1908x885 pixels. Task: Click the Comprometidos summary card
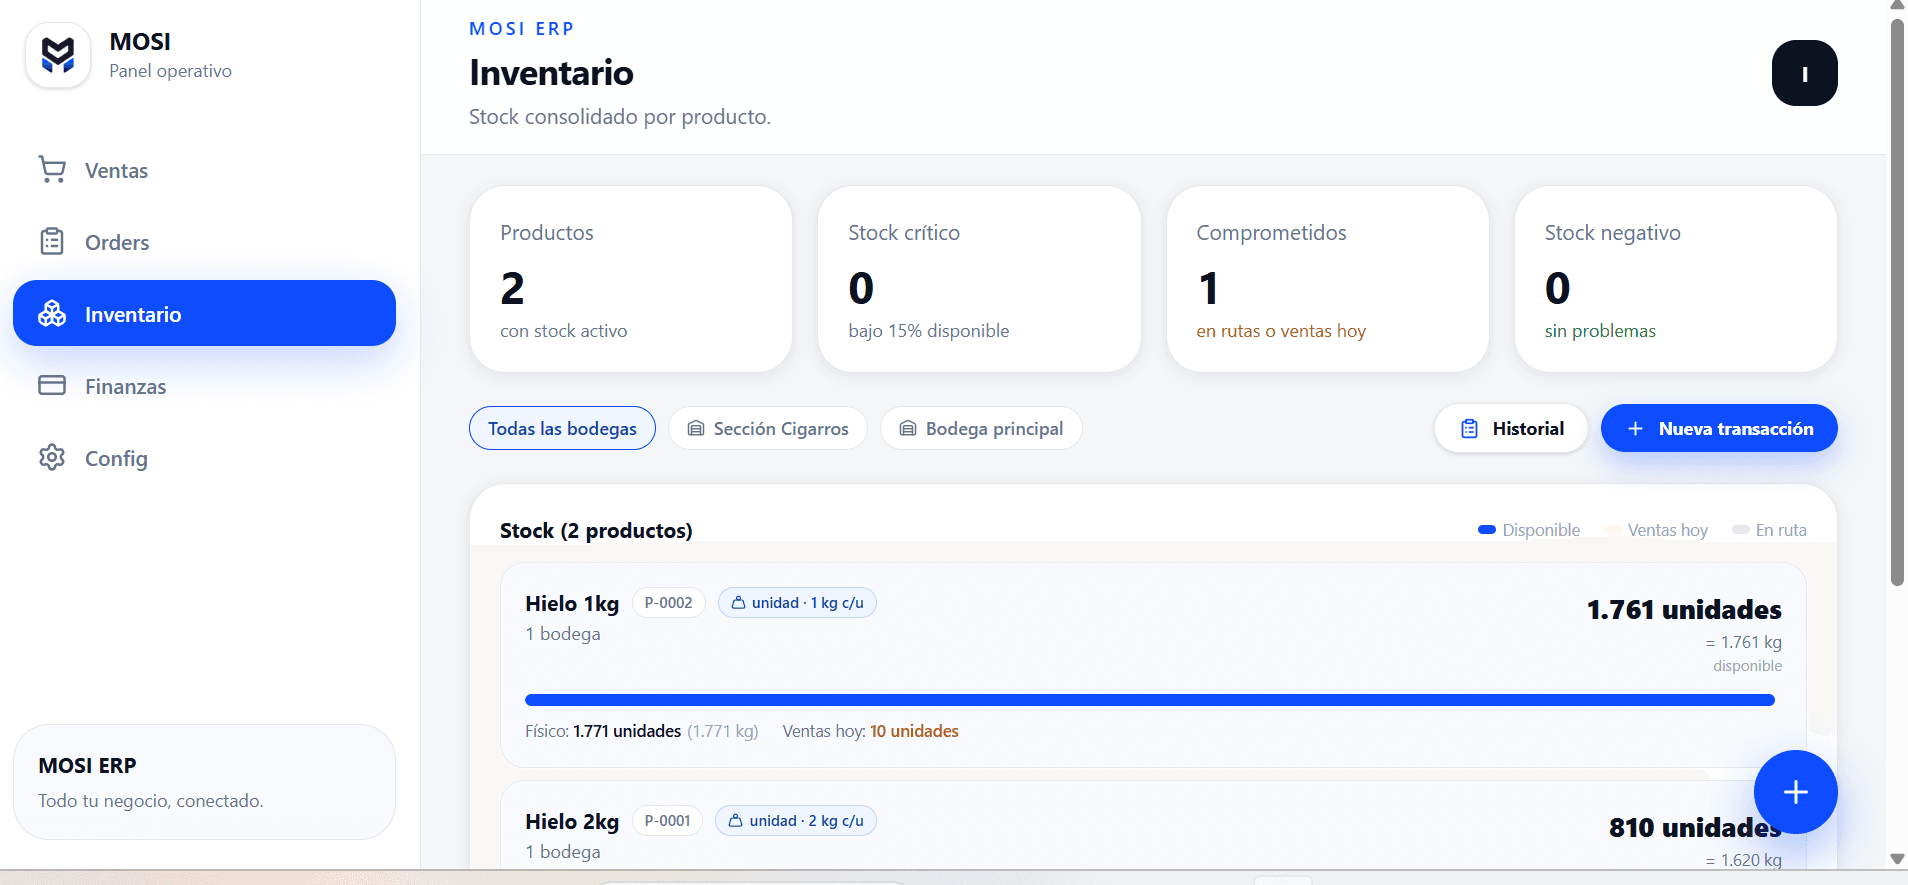(x=1327, y=279)
